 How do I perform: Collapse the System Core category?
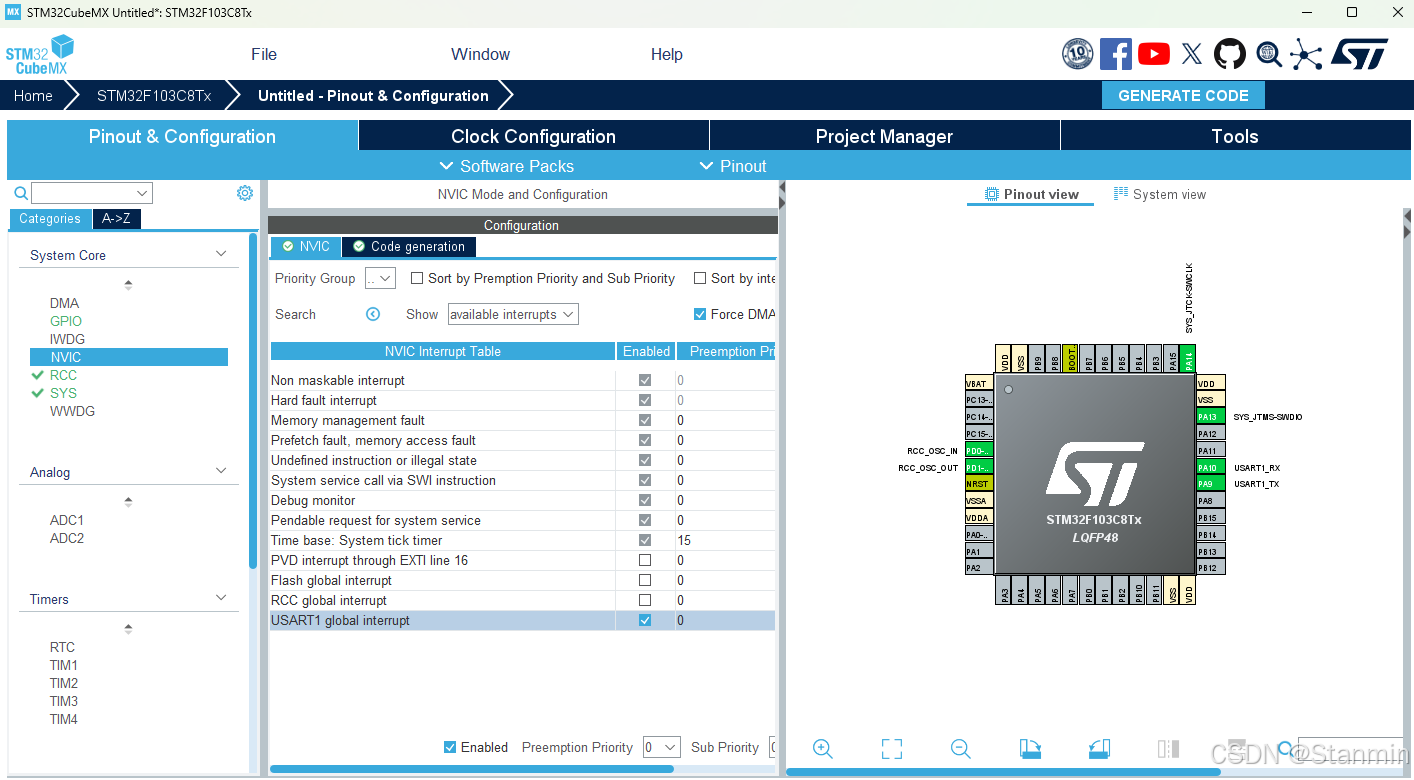coord(222,254)
